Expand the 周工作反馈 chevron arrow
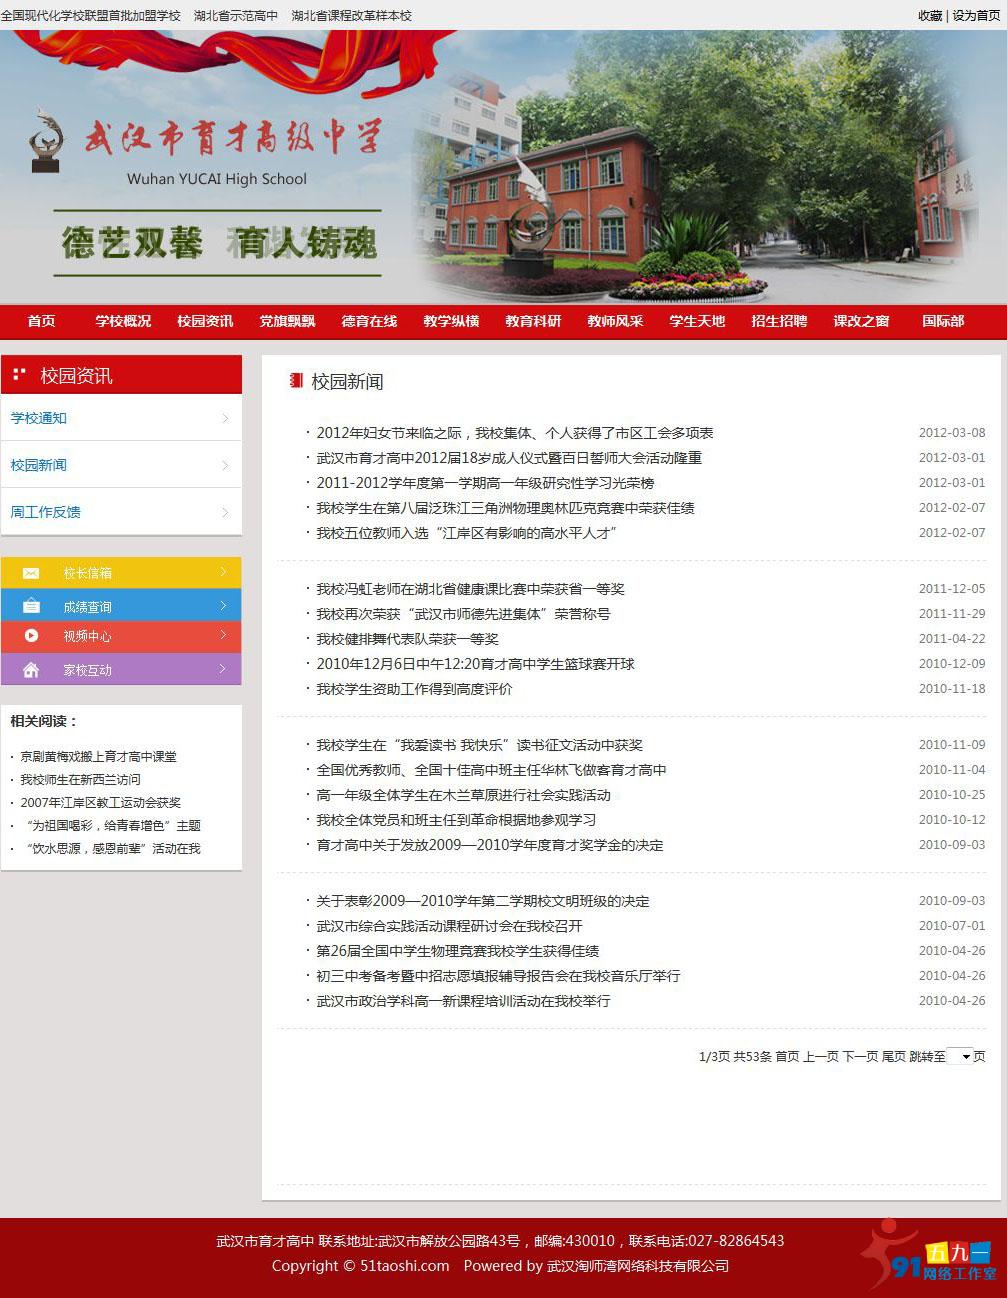Viewport: 1007px width, 1298px height. 227,512
